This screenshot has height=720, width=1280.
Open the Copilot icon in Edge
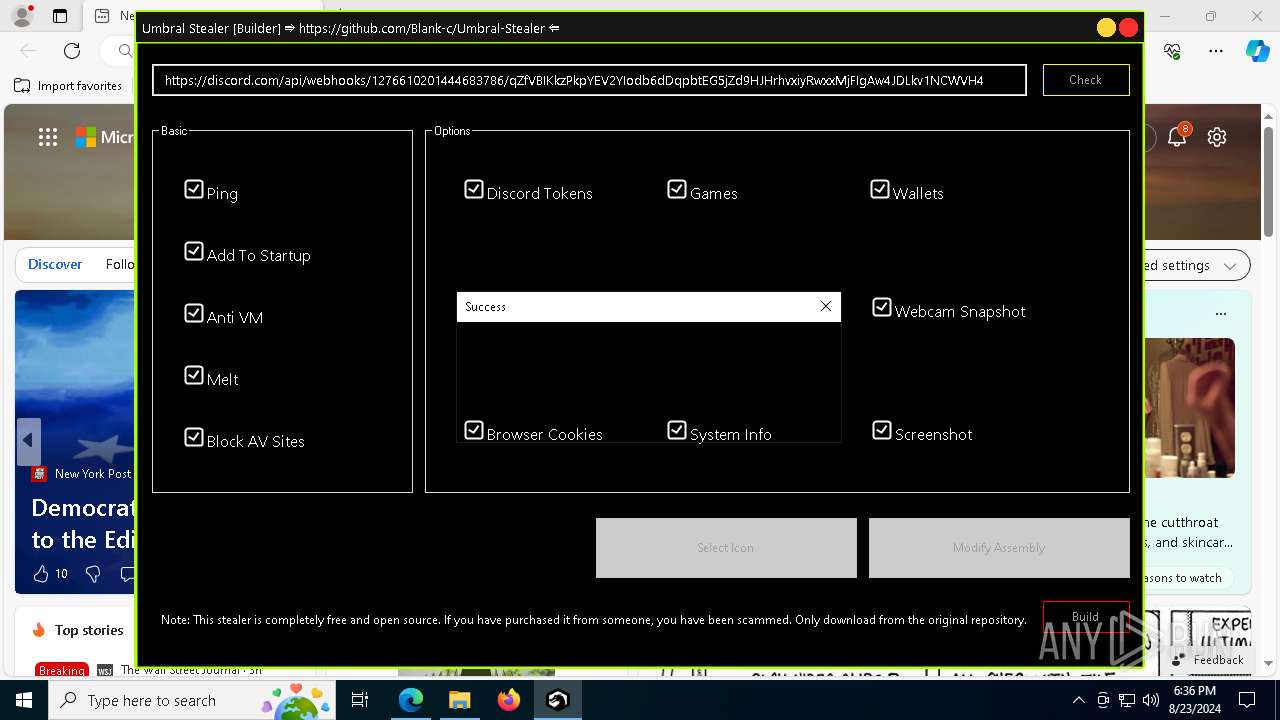(1258, 50)
